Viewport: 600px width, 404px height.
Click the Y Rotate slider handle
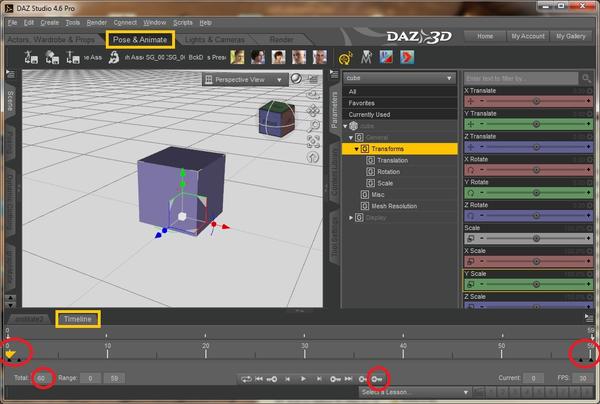click(536, 192)
